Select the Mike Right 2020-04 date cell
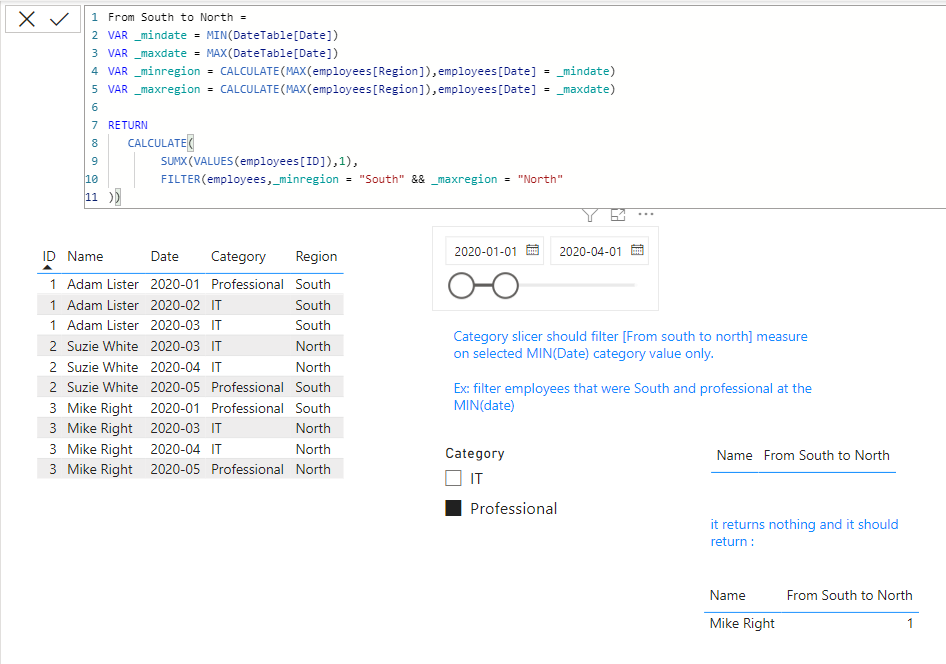This screenshot has width=946, height=664. pos(175,449)
